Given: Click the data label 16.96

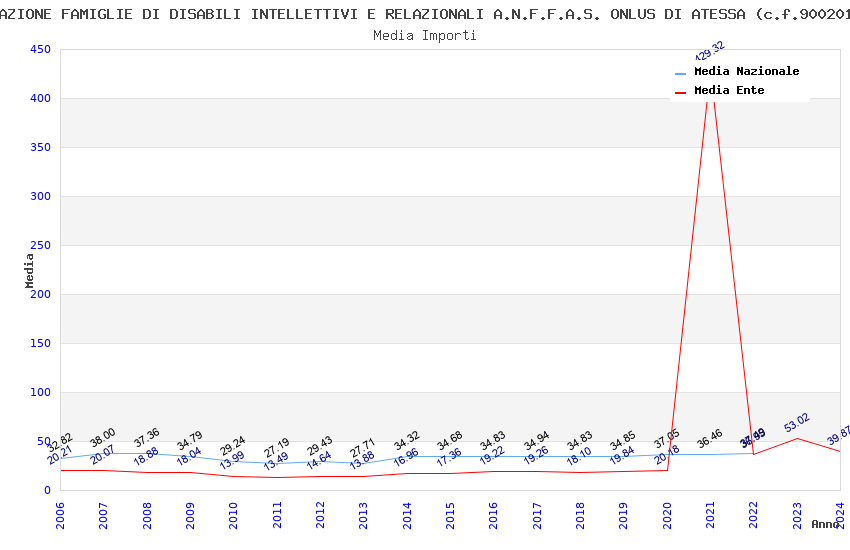Looking at the screenshot, I should 407,457.
